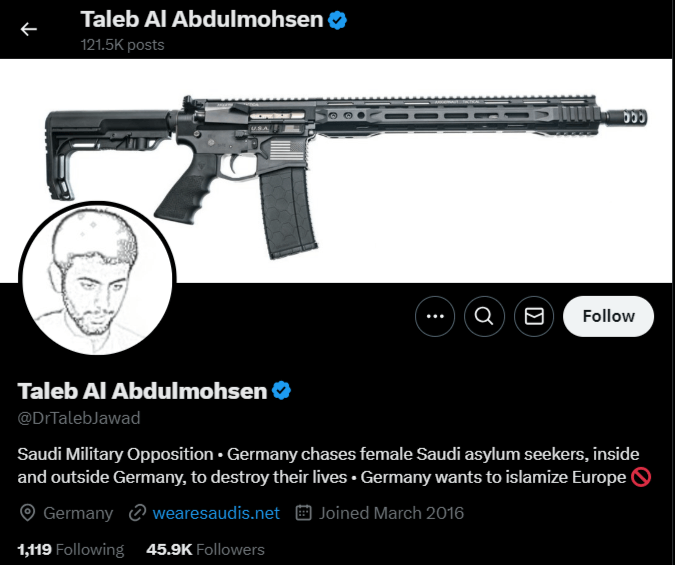Click the 121.5K posts count in the header
675x565 pixels.
(x=122, y=44)
